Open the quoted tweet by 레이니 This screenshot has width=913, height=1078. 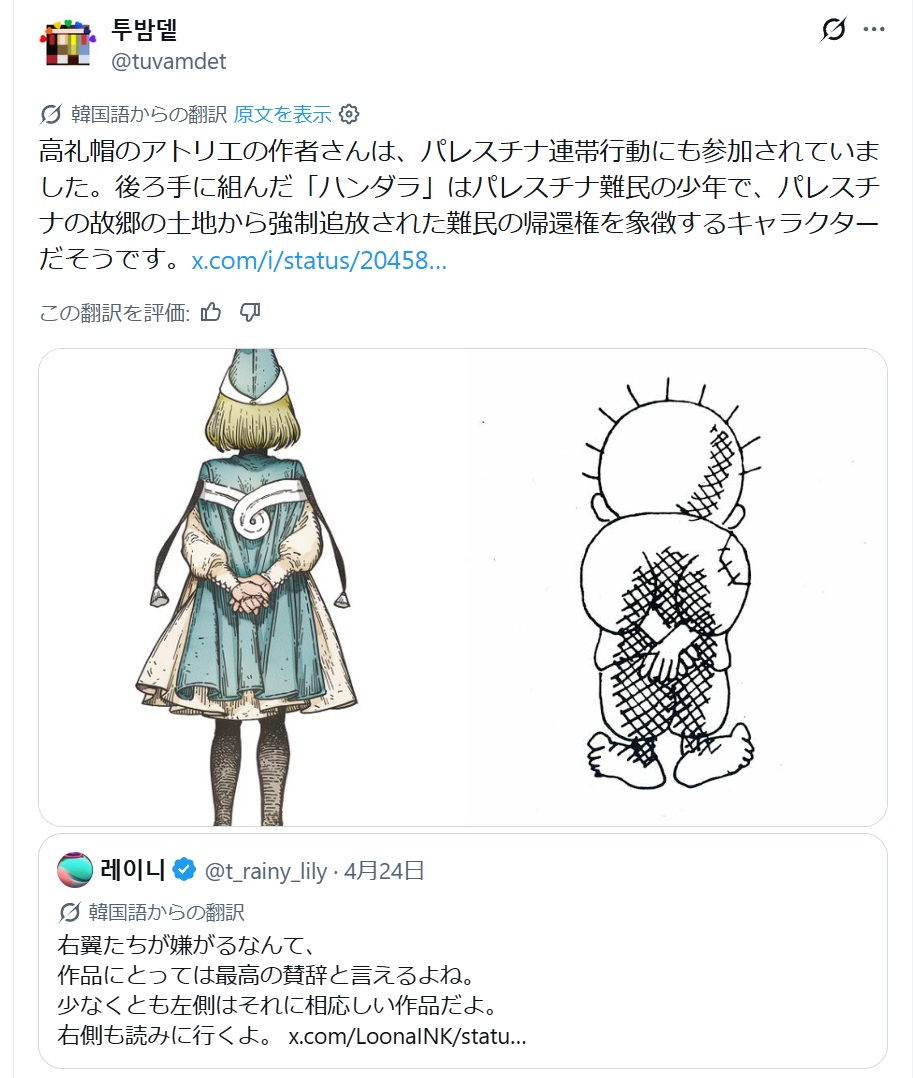point(463,951)
